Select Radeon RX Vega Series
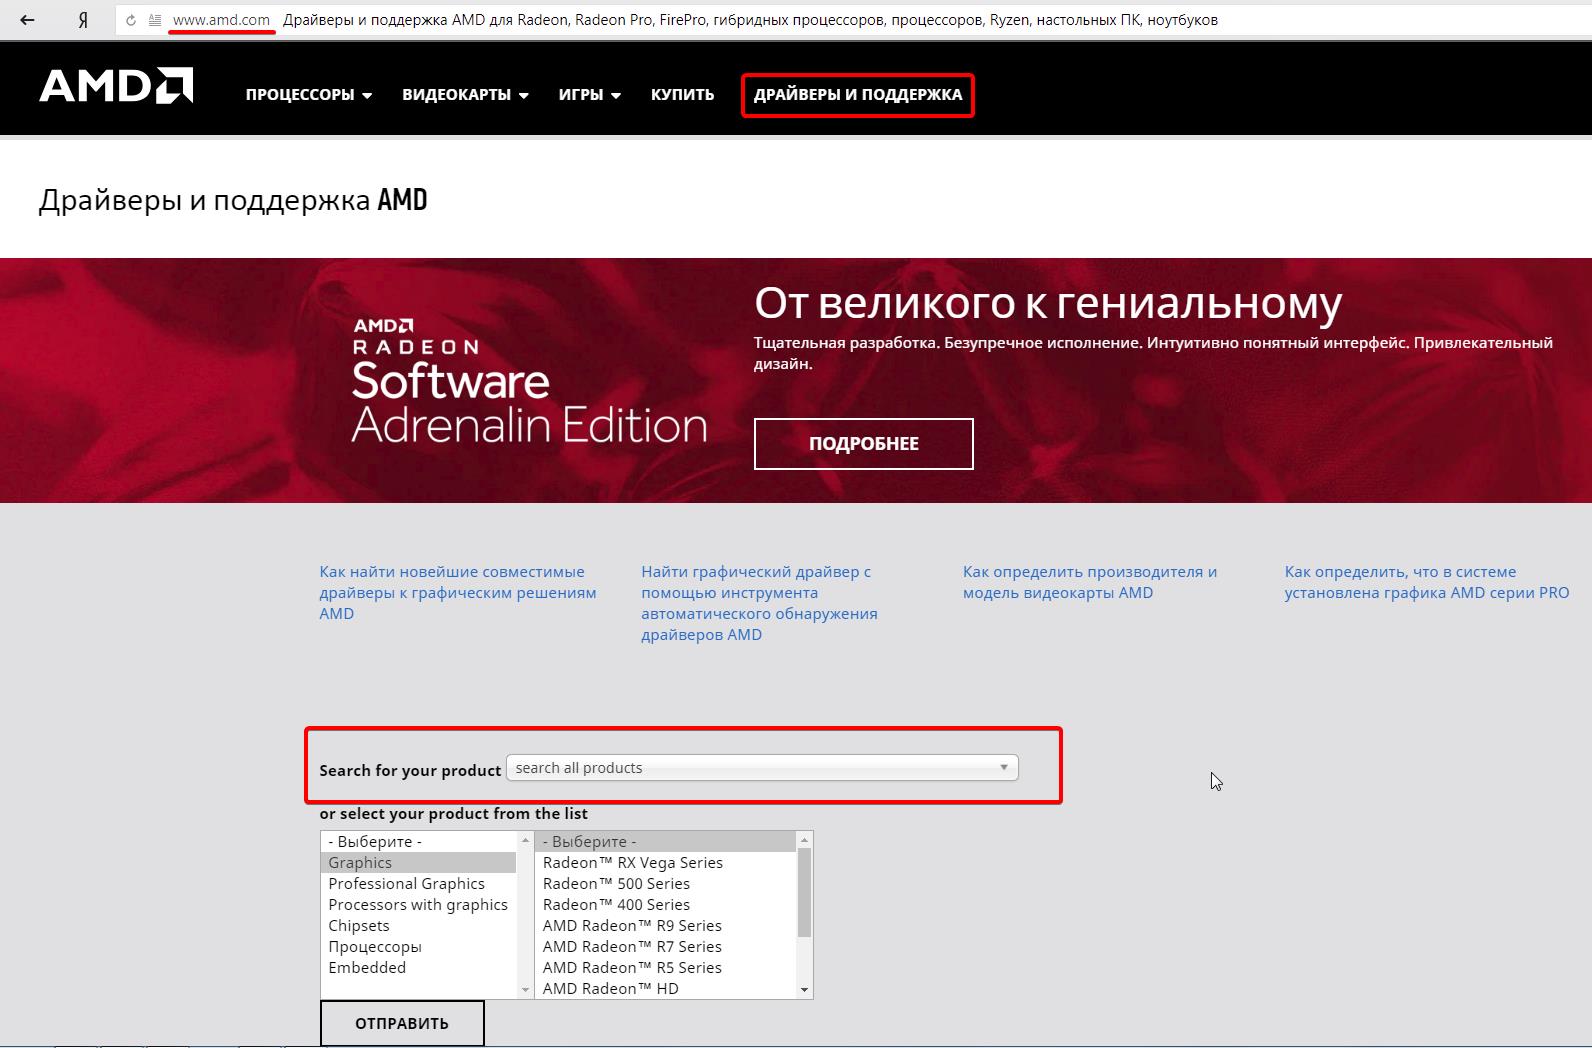The height and width of the screenshot is (1048, 1592). (x=665, y=862)
